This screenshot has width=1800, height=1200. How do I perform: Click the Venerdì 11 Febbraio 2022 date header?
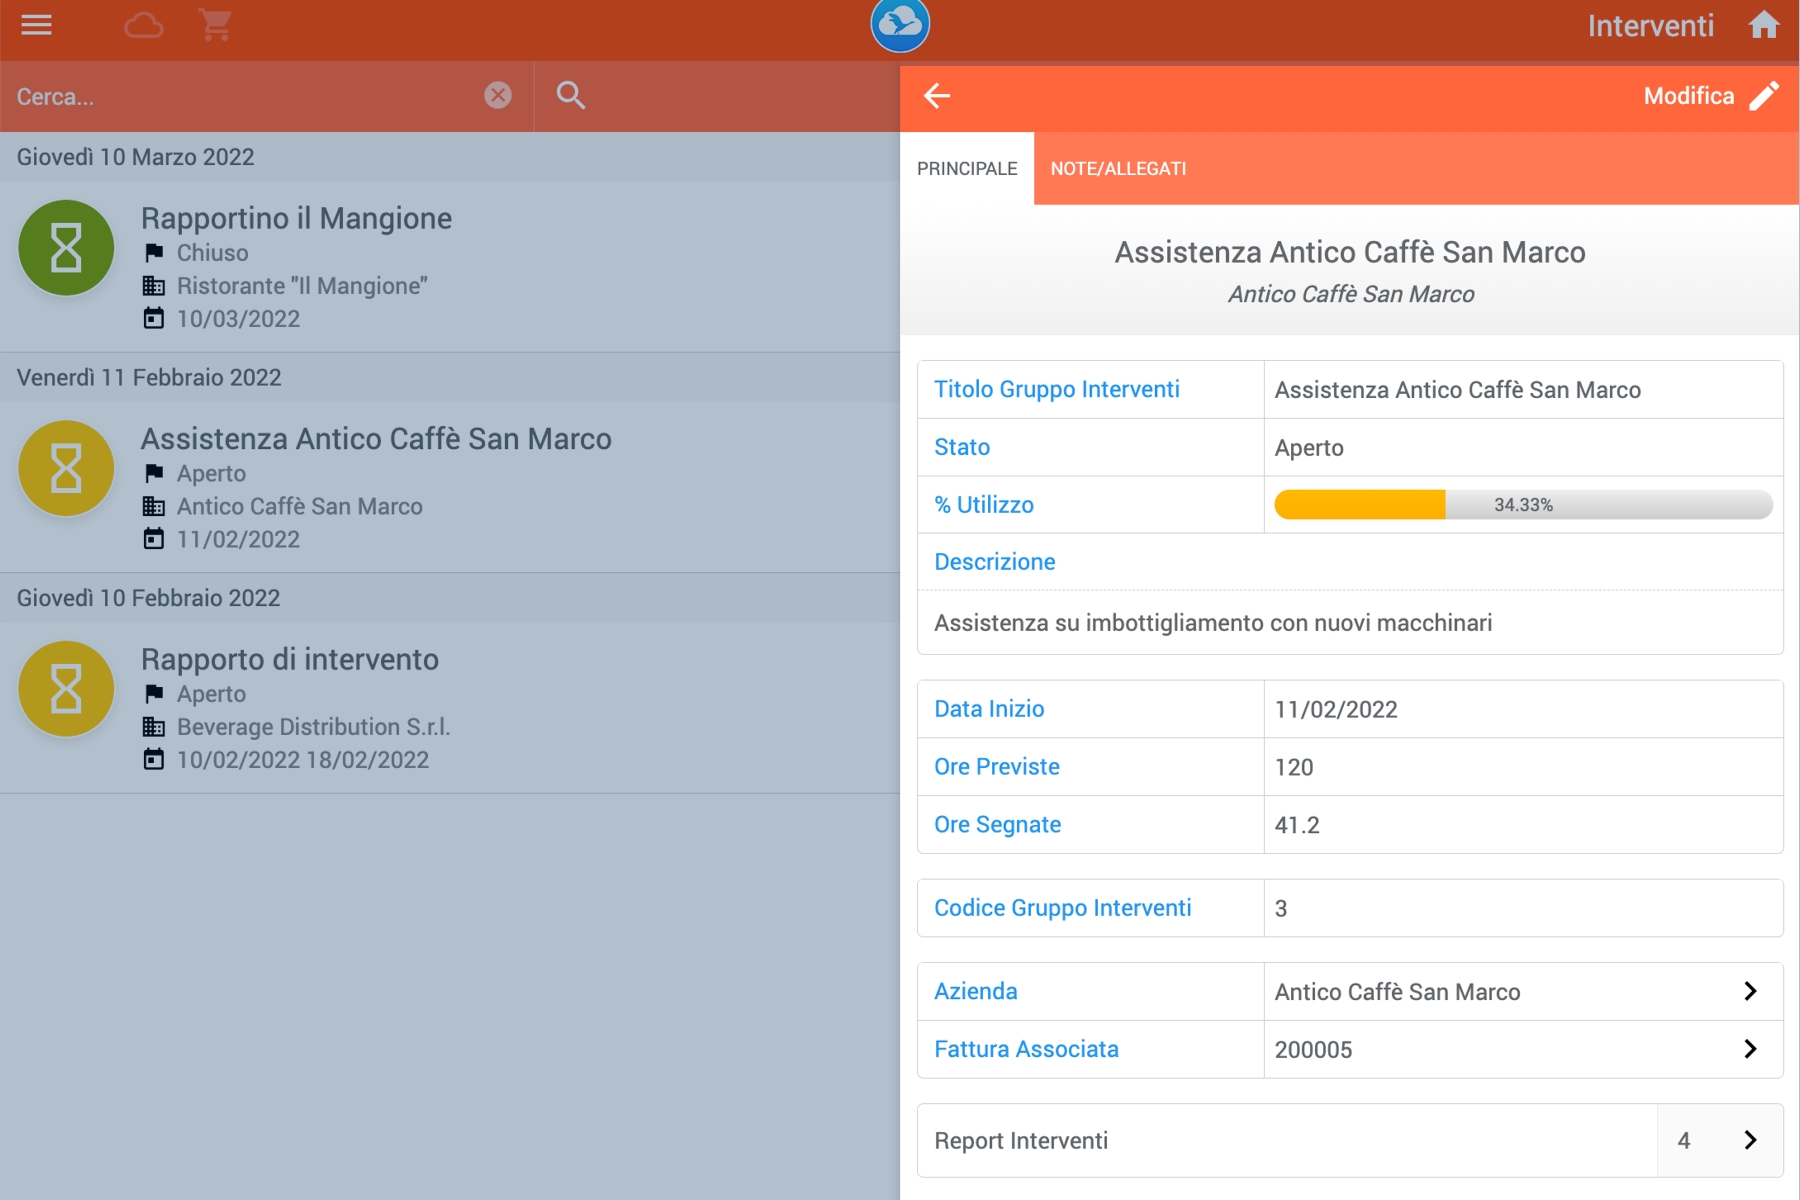tap(149, 378)
